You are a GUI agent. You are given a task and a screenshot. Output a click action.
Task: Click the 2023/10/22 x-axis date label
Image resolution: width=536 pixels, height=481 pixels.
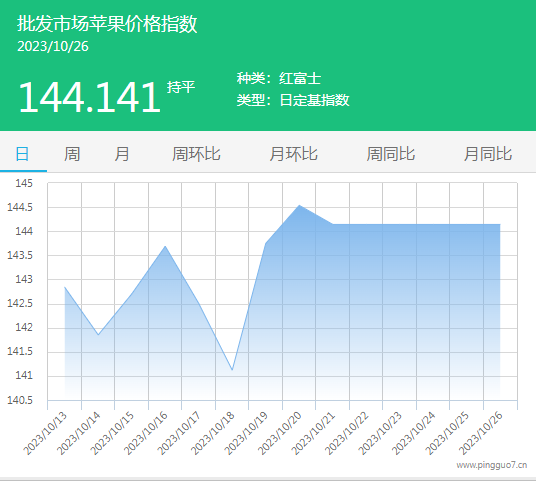[347, 433]
